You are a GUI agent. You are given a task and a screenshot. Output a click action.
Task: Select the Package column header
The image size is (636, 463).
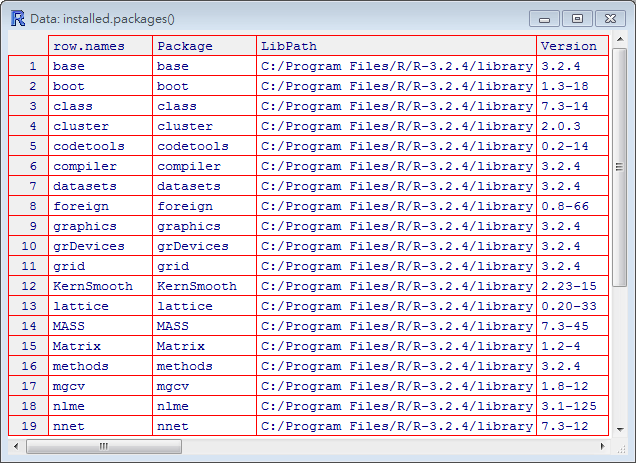204,46
